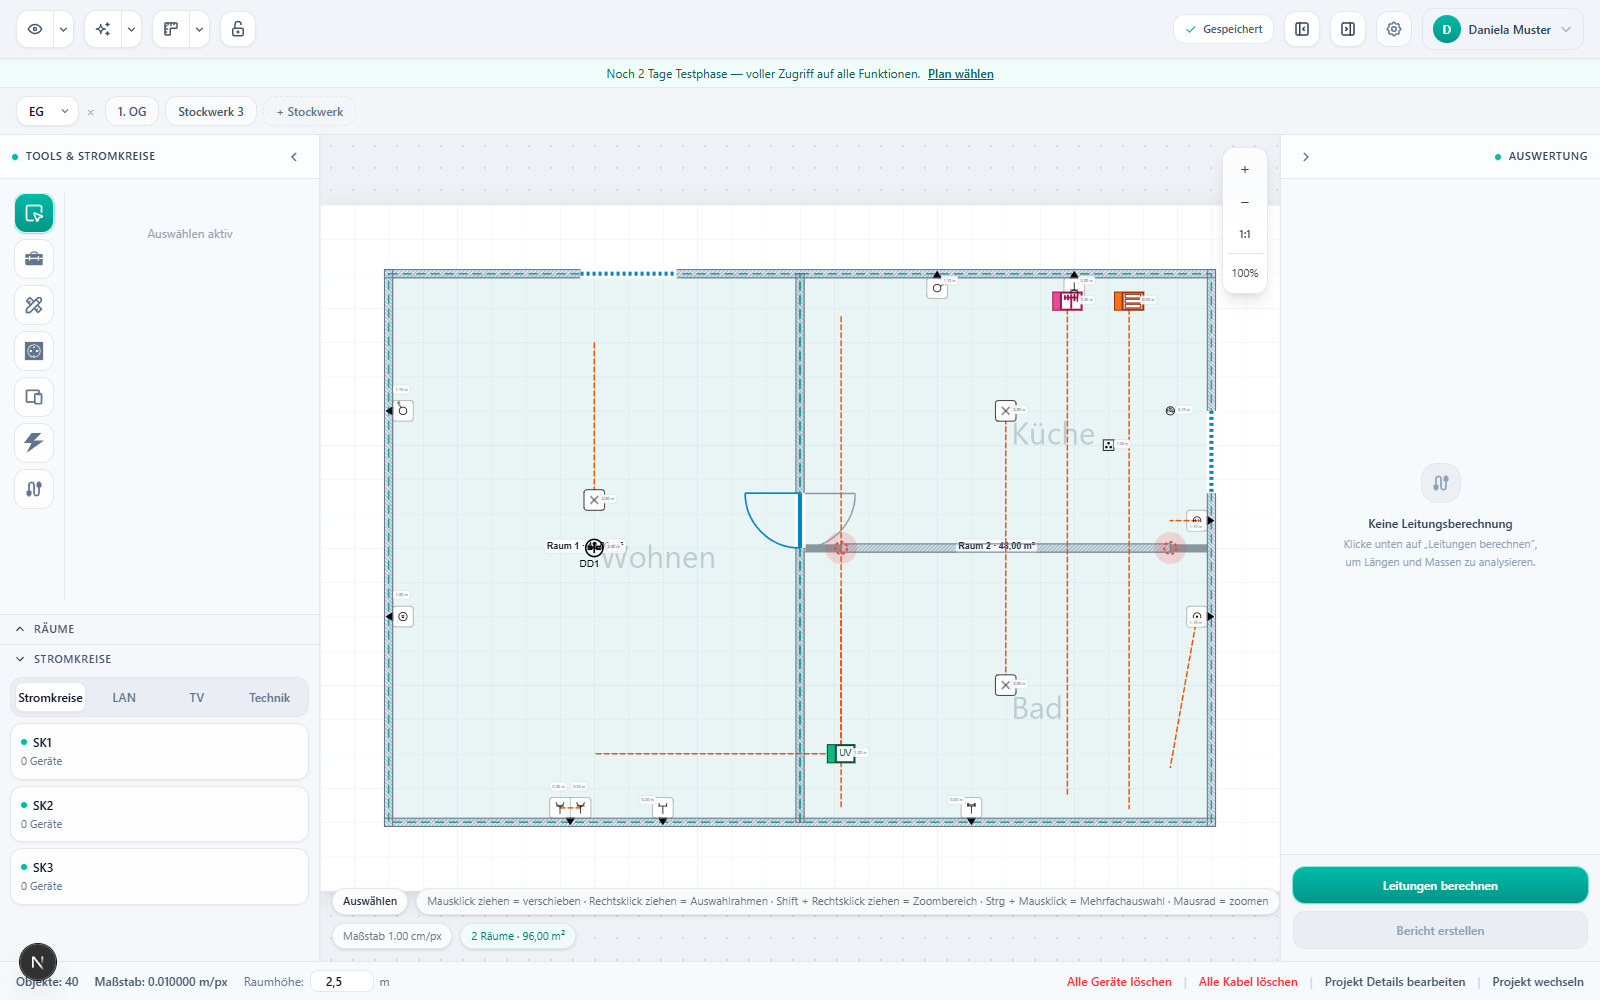
Task: Open the multi-device screens tool
Action: tap(34, 397)
